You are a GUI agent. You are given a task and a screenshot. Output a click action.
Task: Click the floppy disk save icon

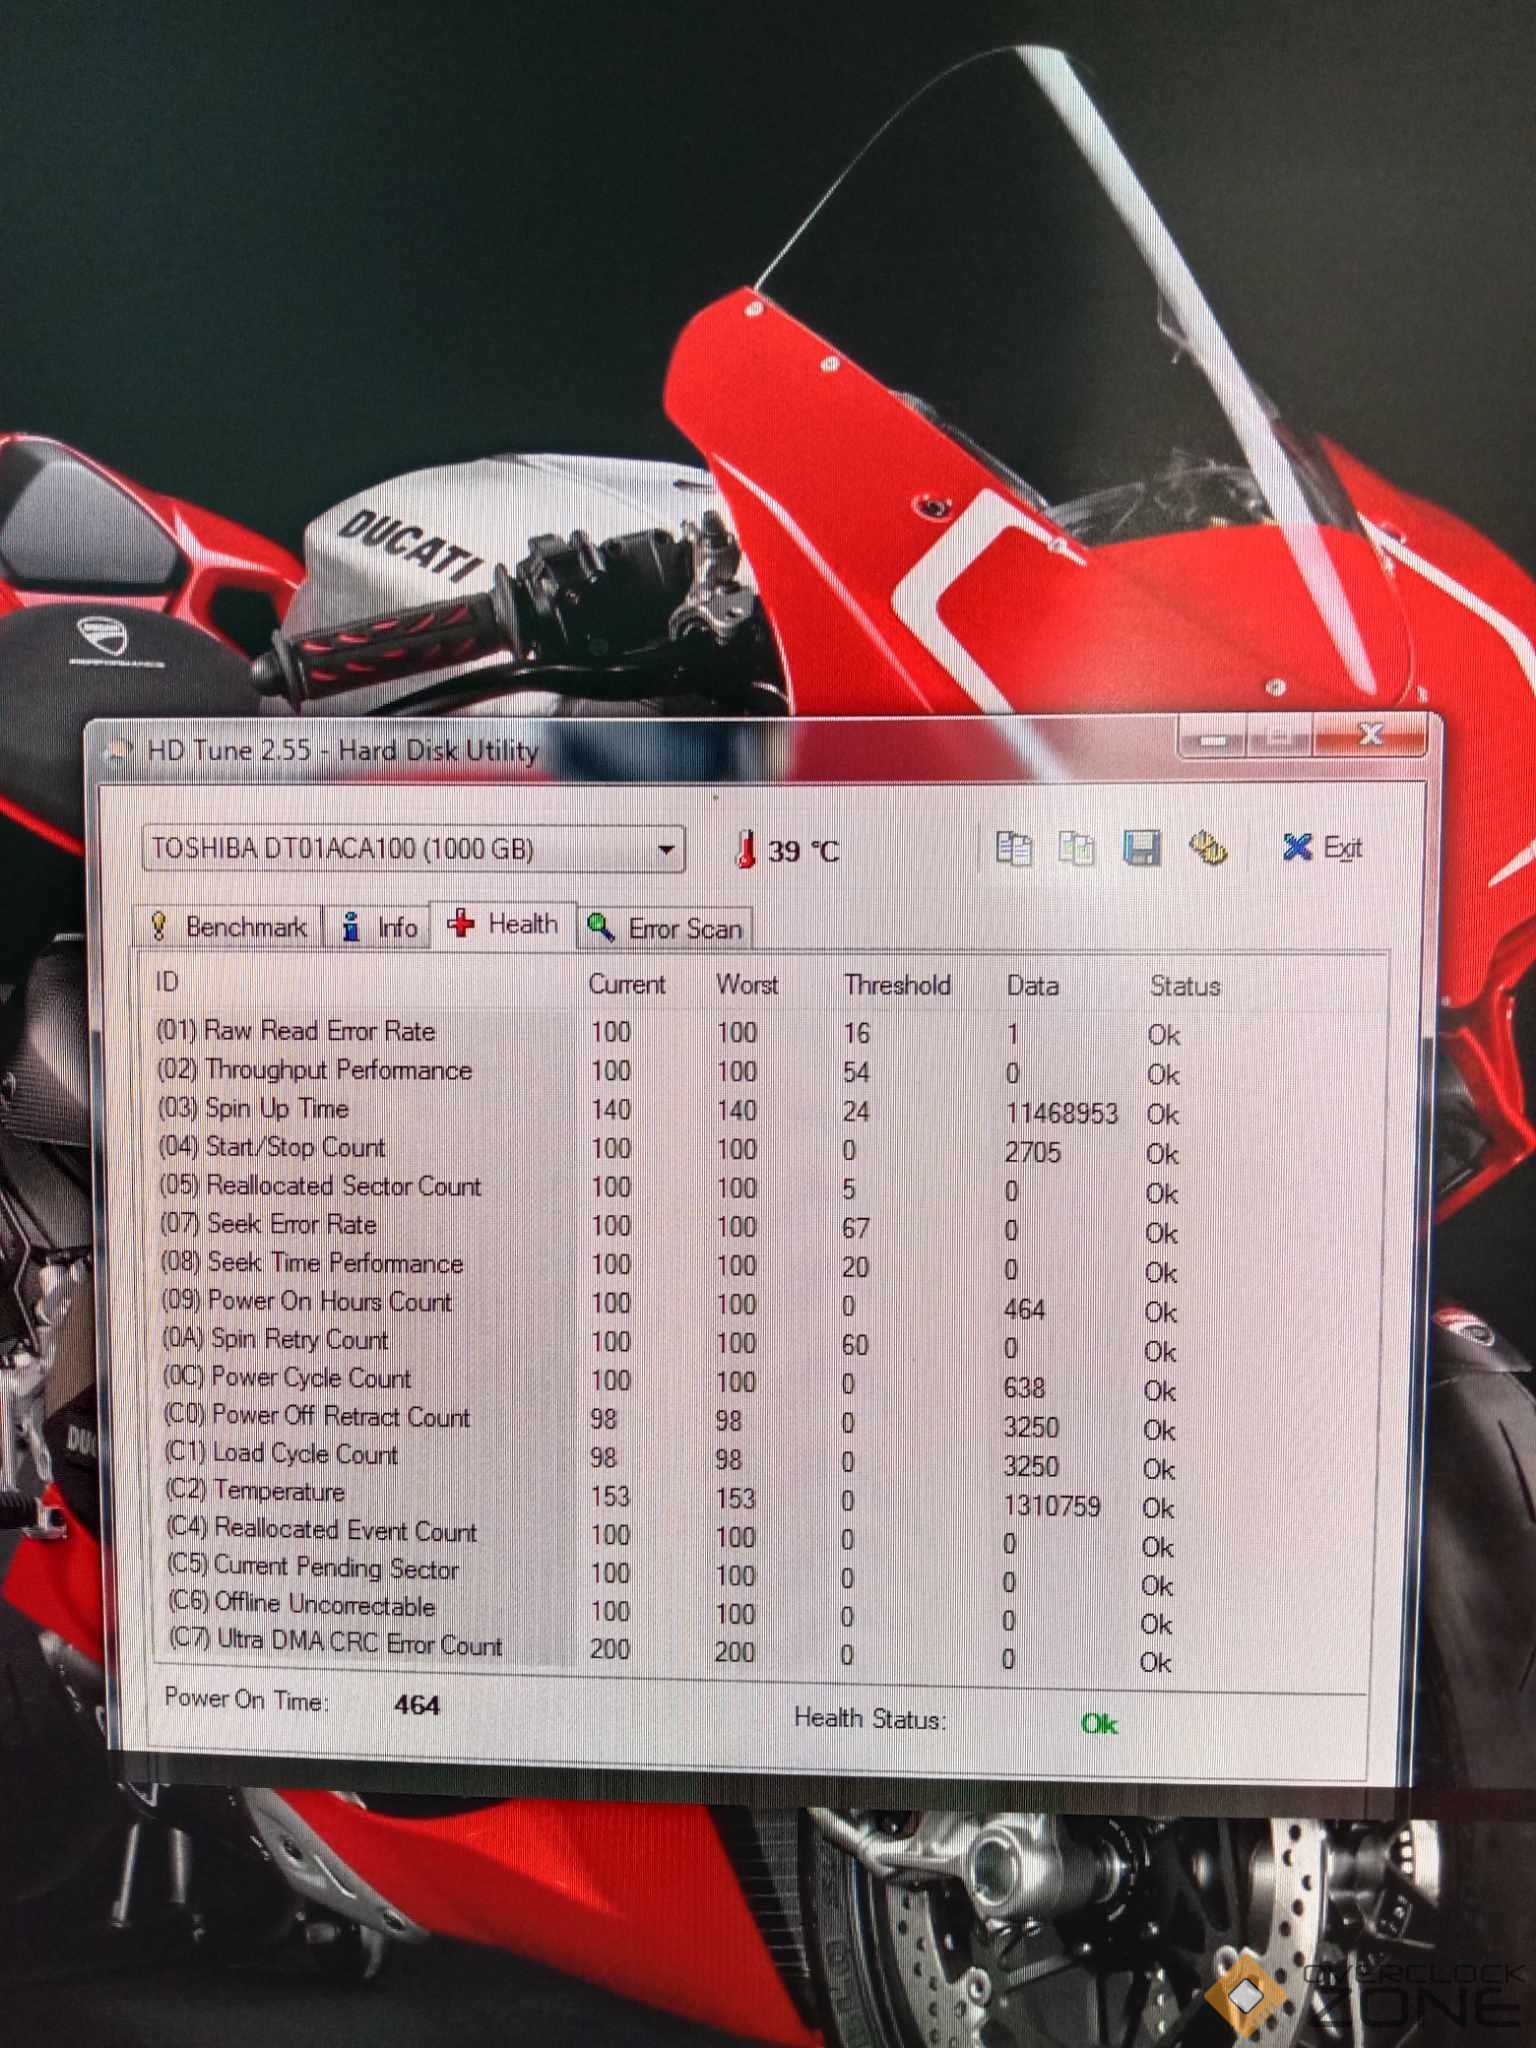1141,848
